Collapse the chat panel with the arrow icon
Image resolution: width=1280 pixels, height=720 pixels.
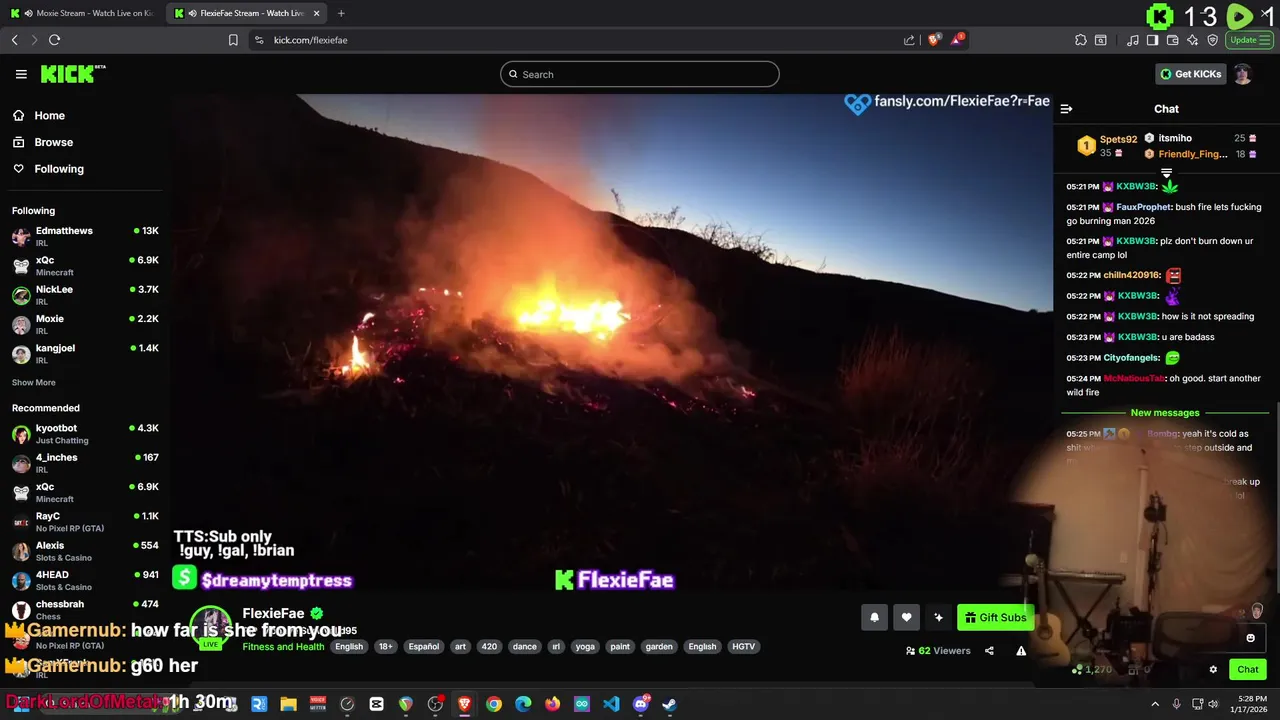click(x=1066, y=109)
